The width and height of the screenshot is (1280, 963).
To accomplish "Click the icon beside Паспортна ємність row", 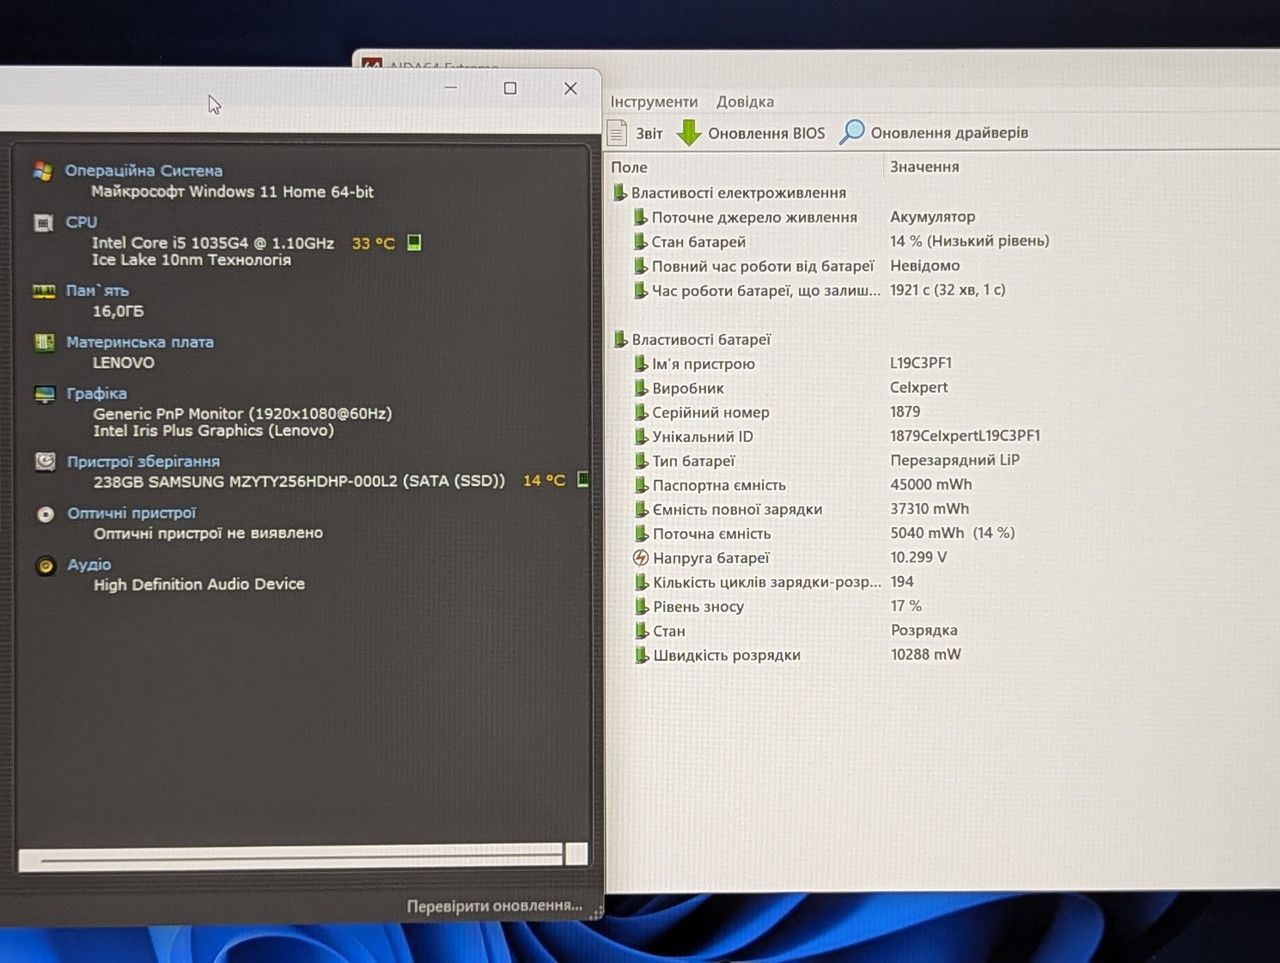I will tap(641, 485).
